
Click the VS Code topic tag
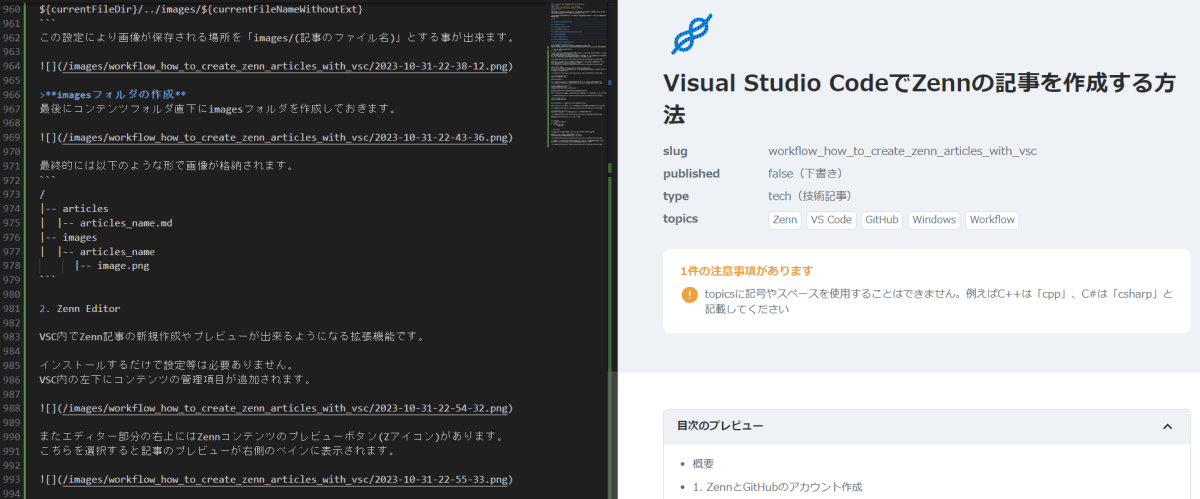pyautogui.click(x=831, y=220)
